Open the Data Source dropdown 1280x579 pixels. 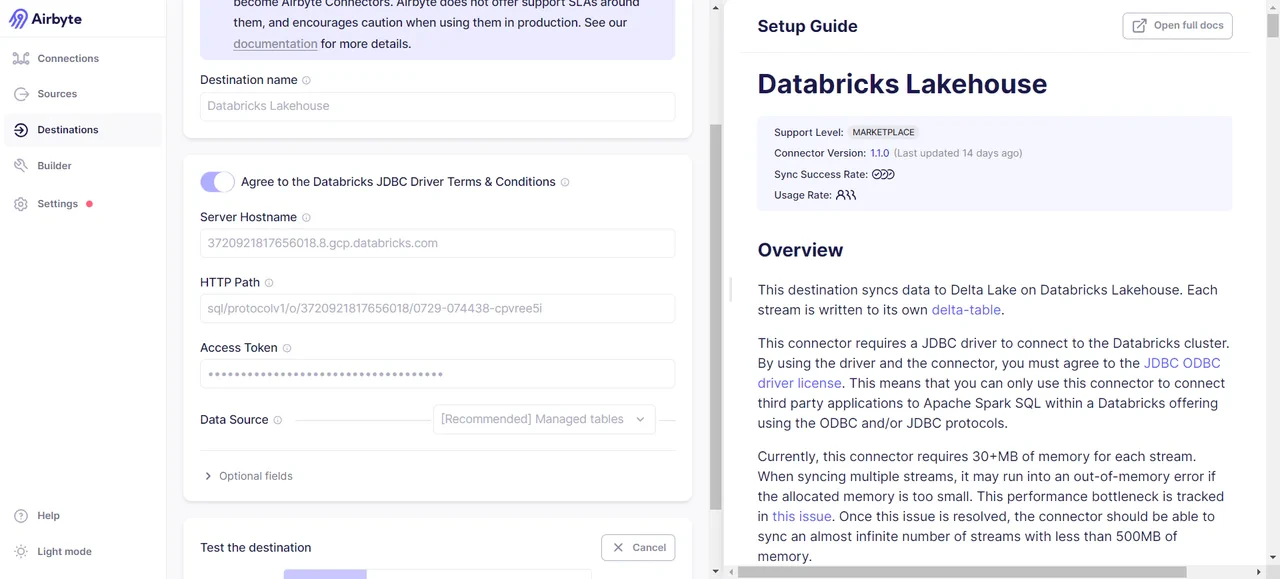tap(543, 419)
